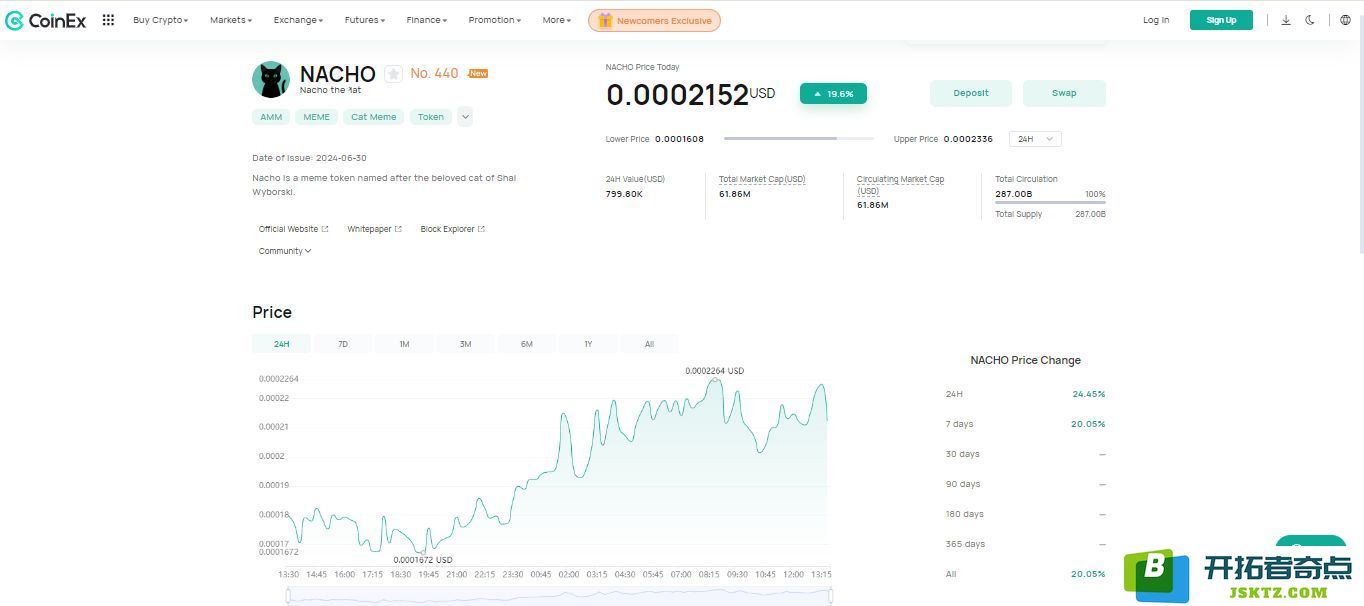Click the gift icon in Newcomers Exclusive
Screen dimensions: 1364x606
click(x=605, y=20)
